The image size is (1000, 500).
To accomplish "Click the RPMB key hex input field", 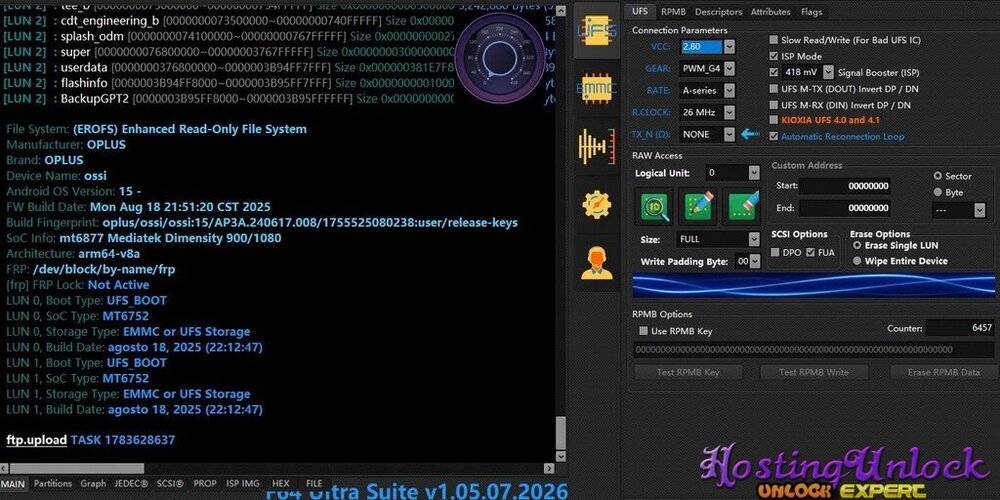I will coord(813,349).
